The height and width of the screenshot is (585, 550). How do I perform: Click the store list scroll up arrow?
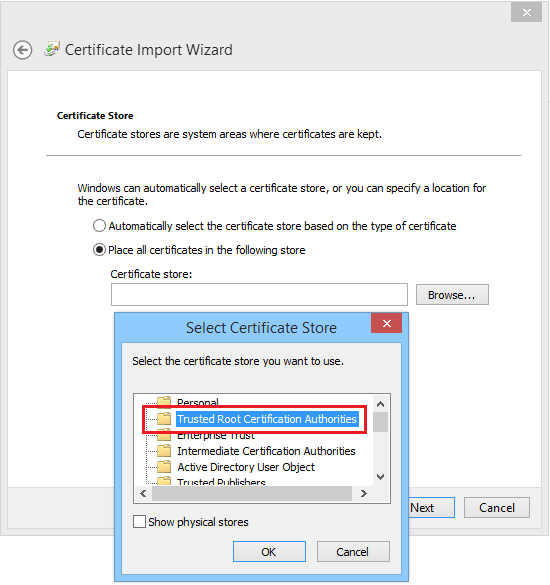[x=380, y=404]
